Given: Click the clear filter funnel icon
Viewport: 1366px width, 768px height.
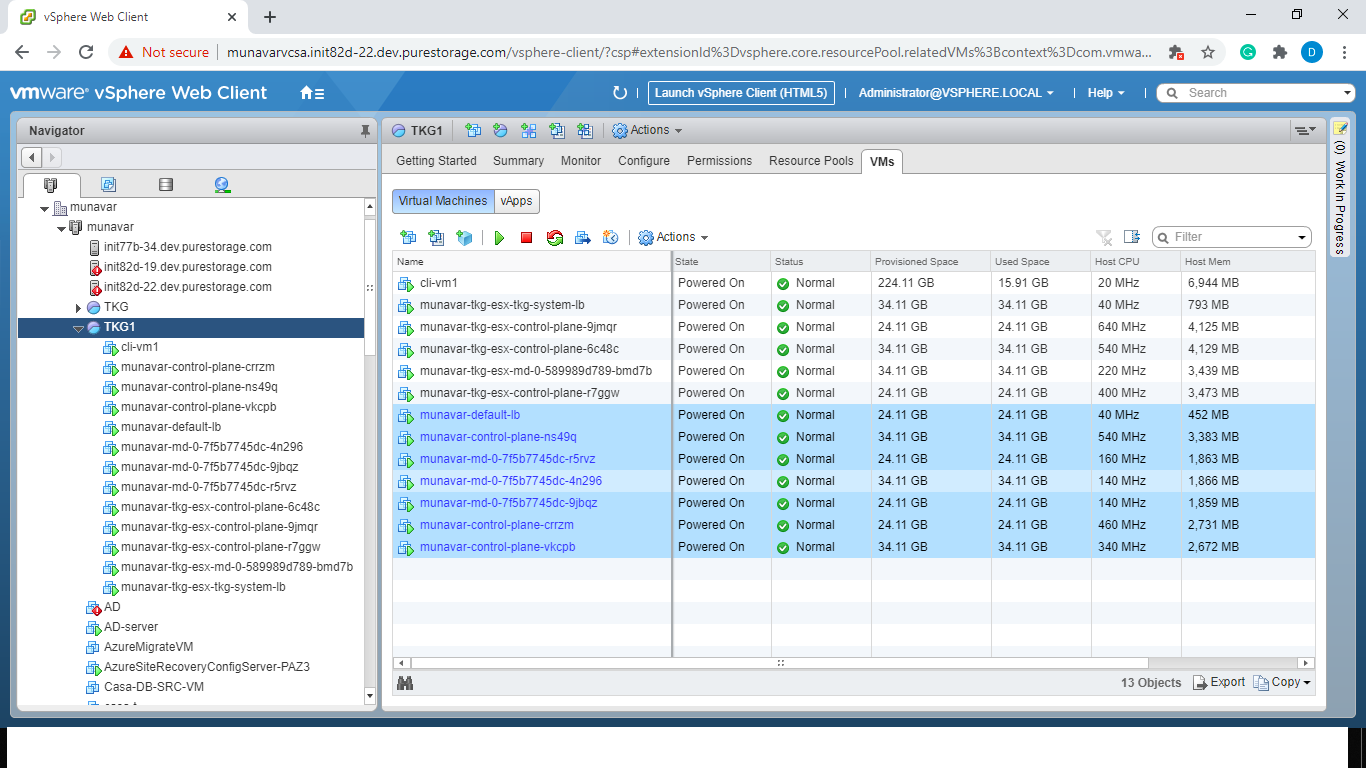Looking at the screenshot, I should (1104, 237).
